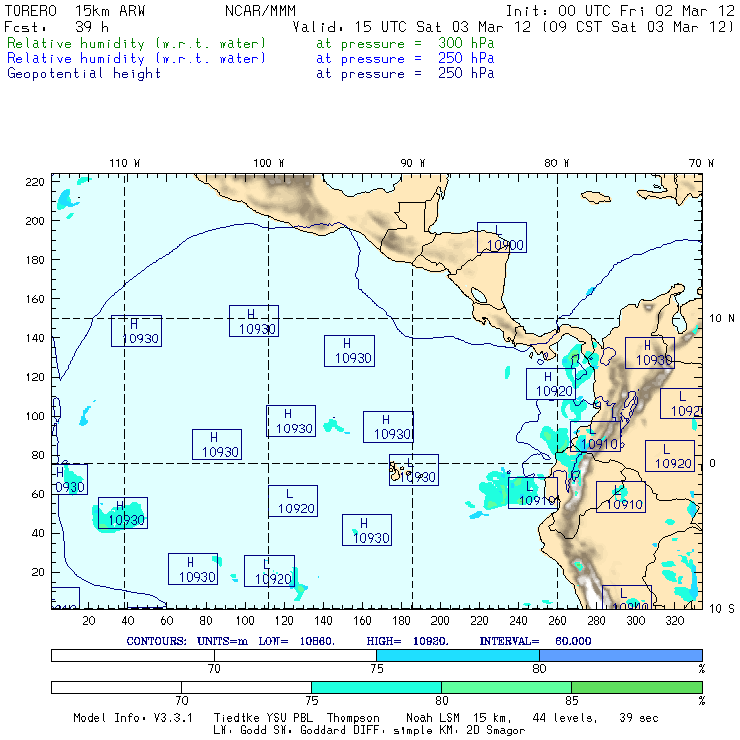Click the '260' grid axis tick label

(x=557, y=621)
